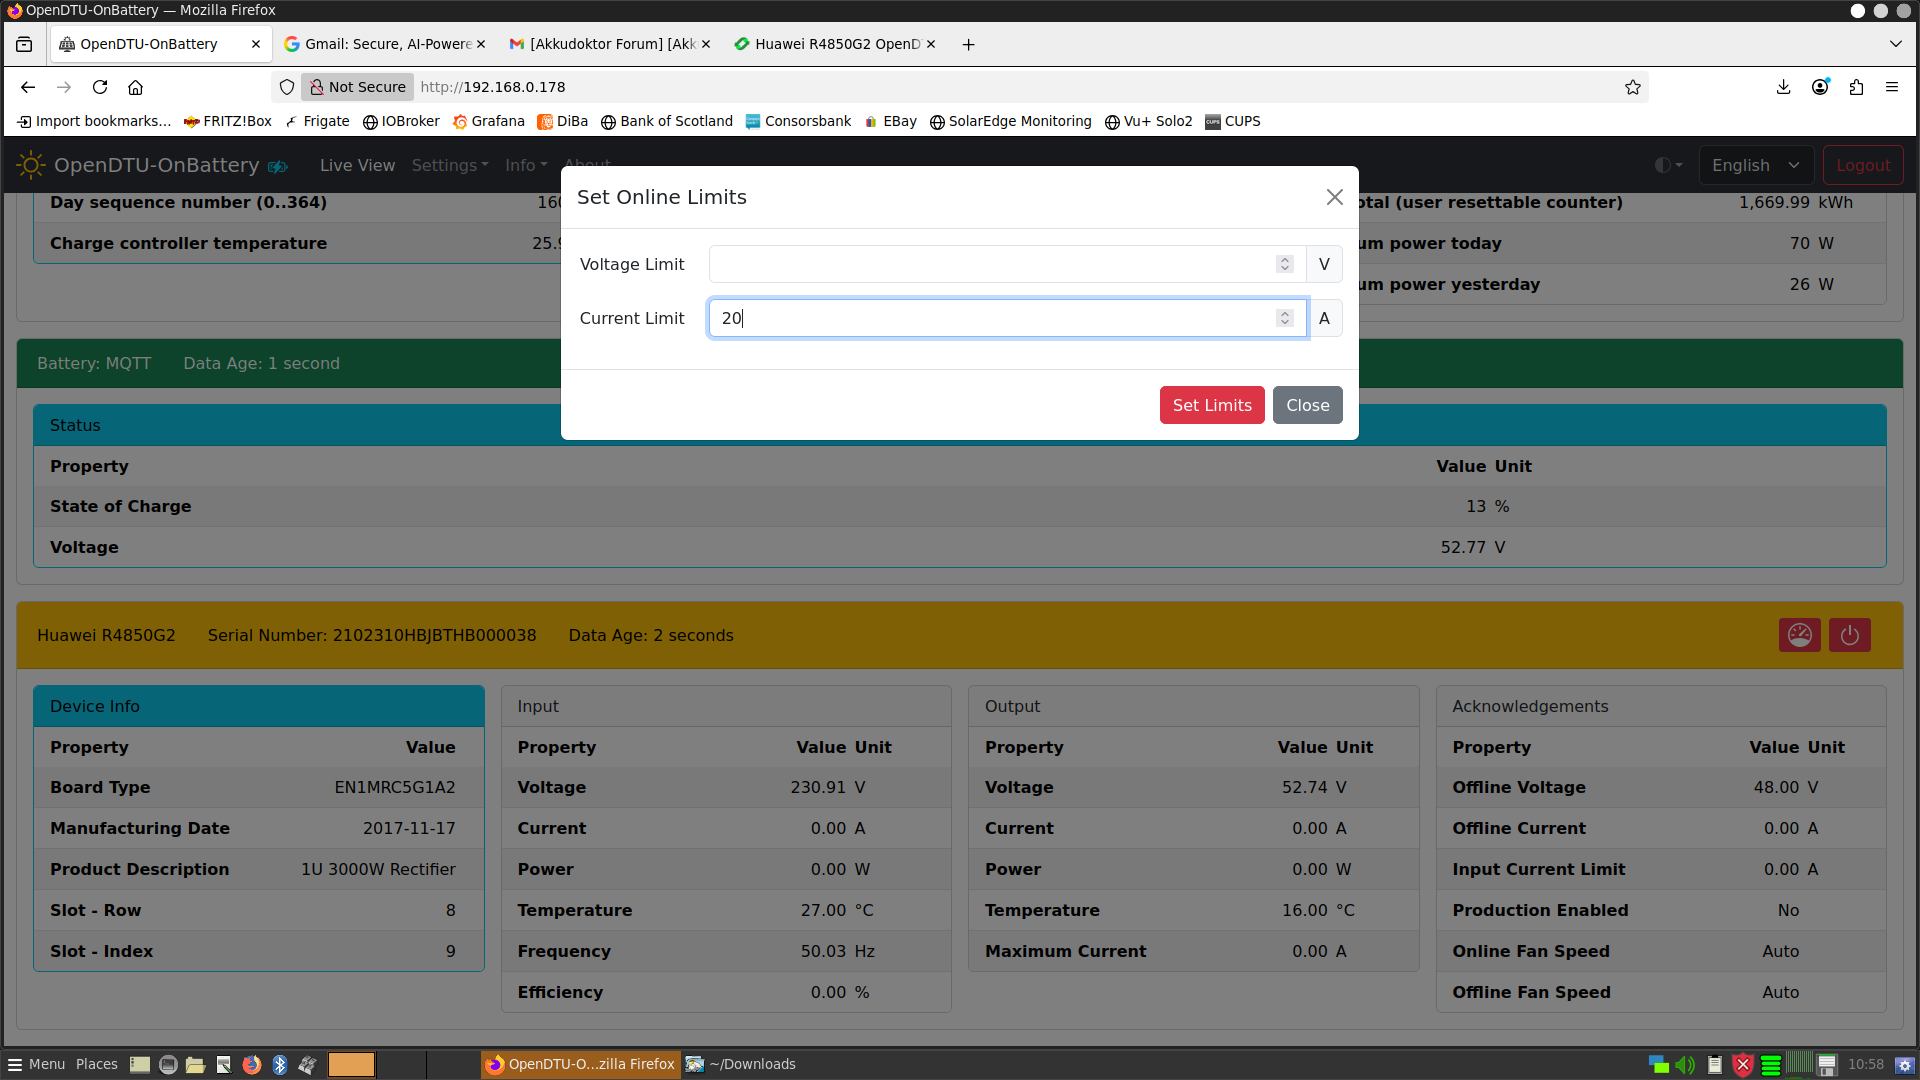Open Firefox downloads arrow icon

click(x=1783, y=87)
